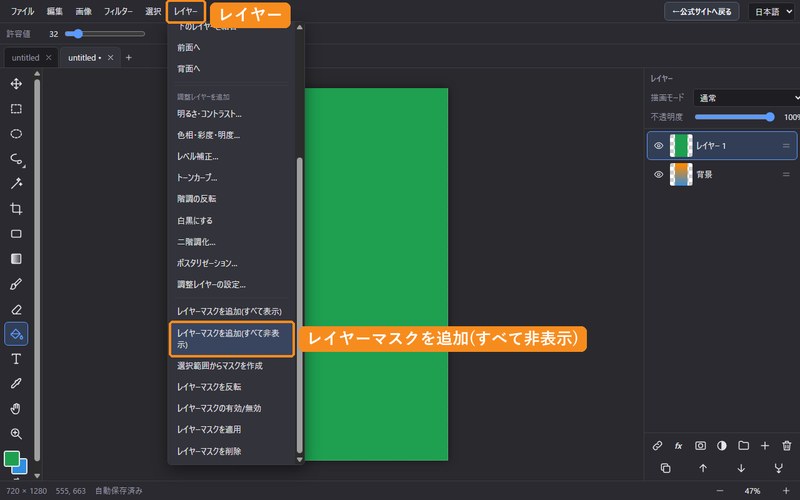Open the 選択 menu

(153, 11)
